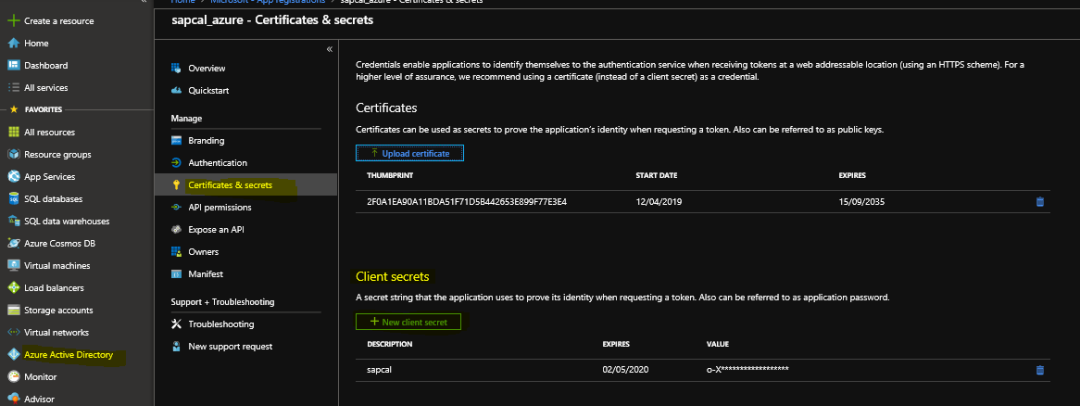Open Troubleshooting under Support
Image resolution: width=1080 pixels, height=406 pixels.
221,324
